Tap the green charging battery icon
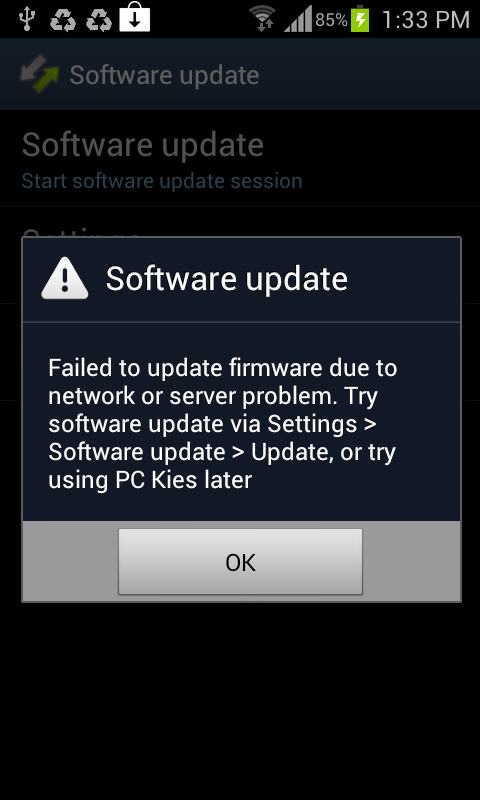Screen dimensions: 480x800 coord(360,19)
